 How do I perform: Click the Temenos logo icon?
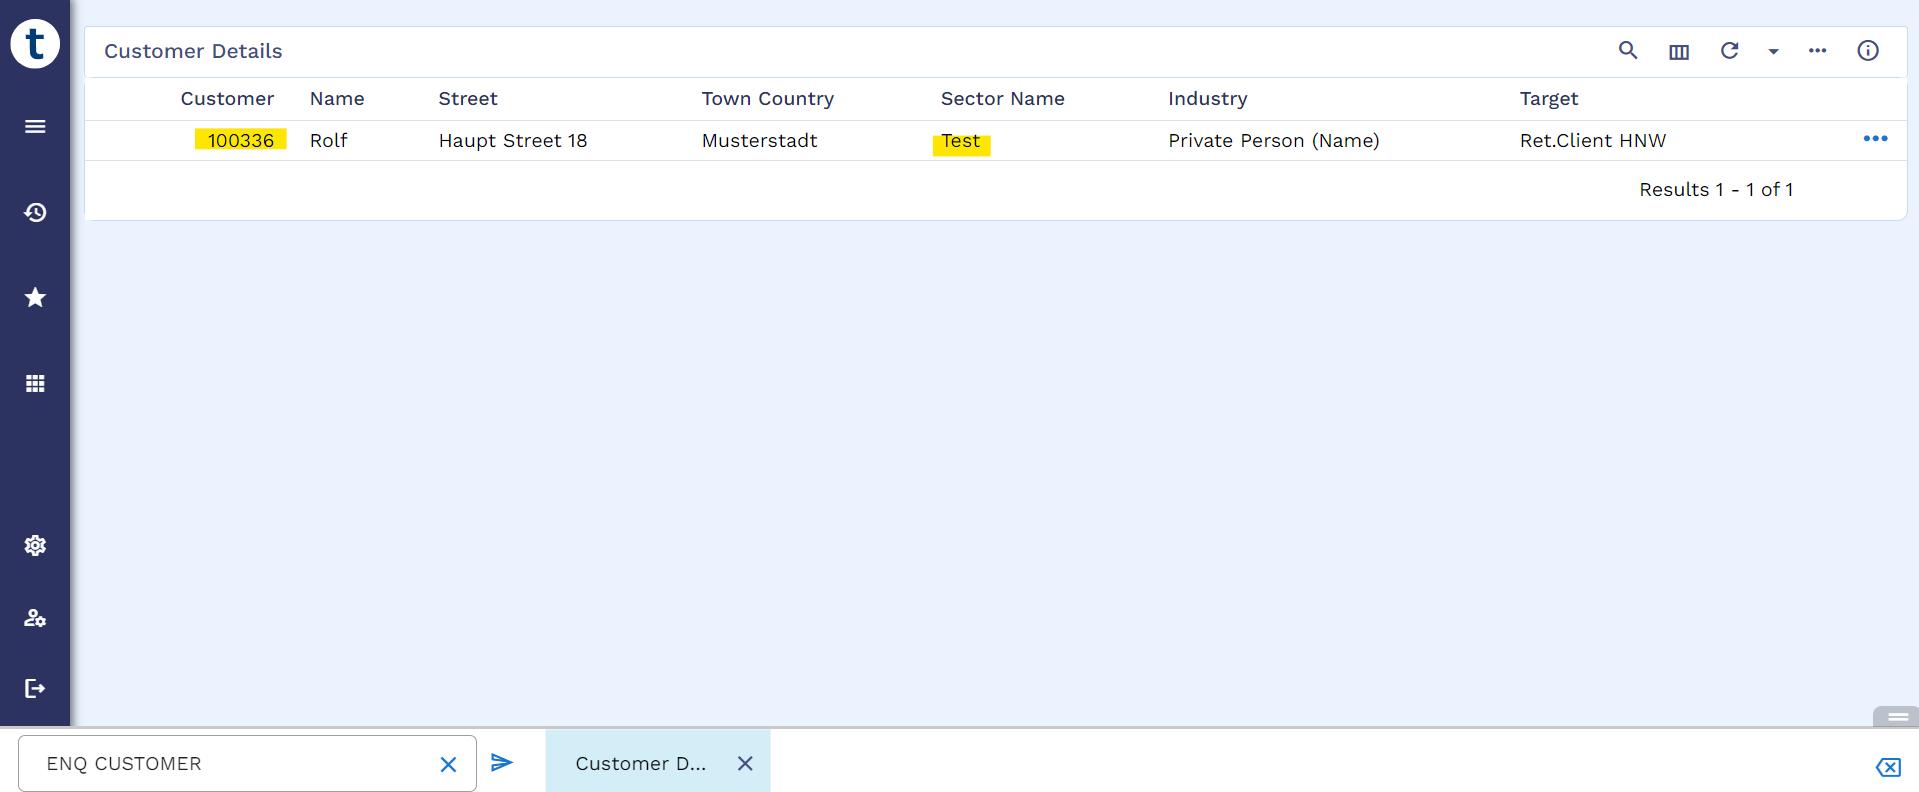pyautogui.click(x=35, y=44)
